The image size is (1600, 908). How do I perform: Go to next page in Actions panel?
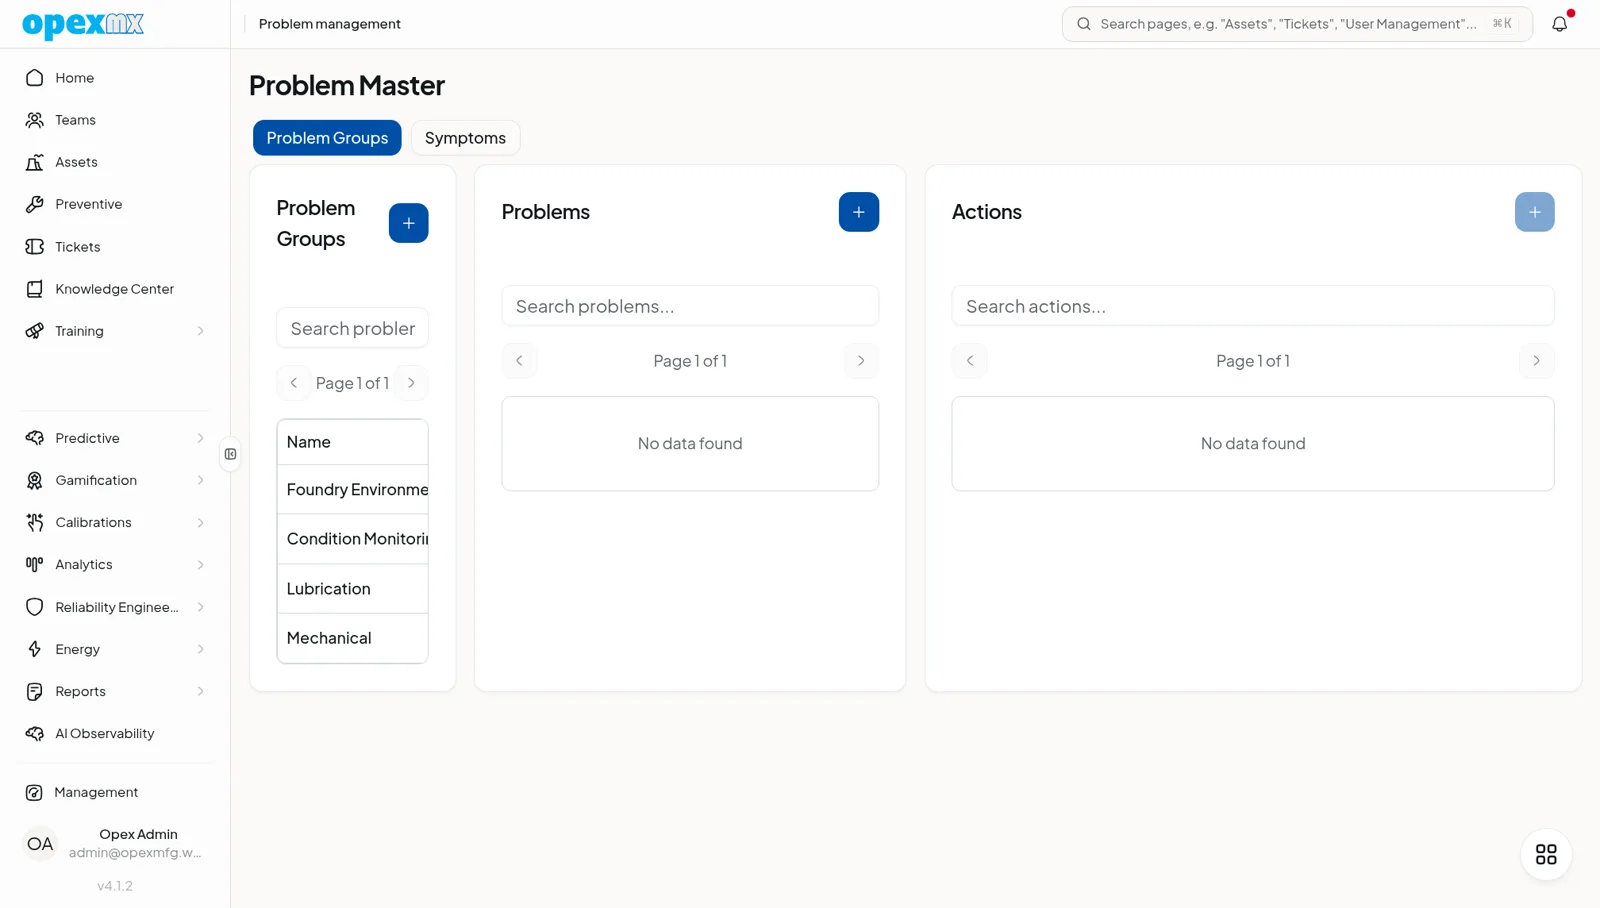pyautogui.click(x=1536, y=361)
